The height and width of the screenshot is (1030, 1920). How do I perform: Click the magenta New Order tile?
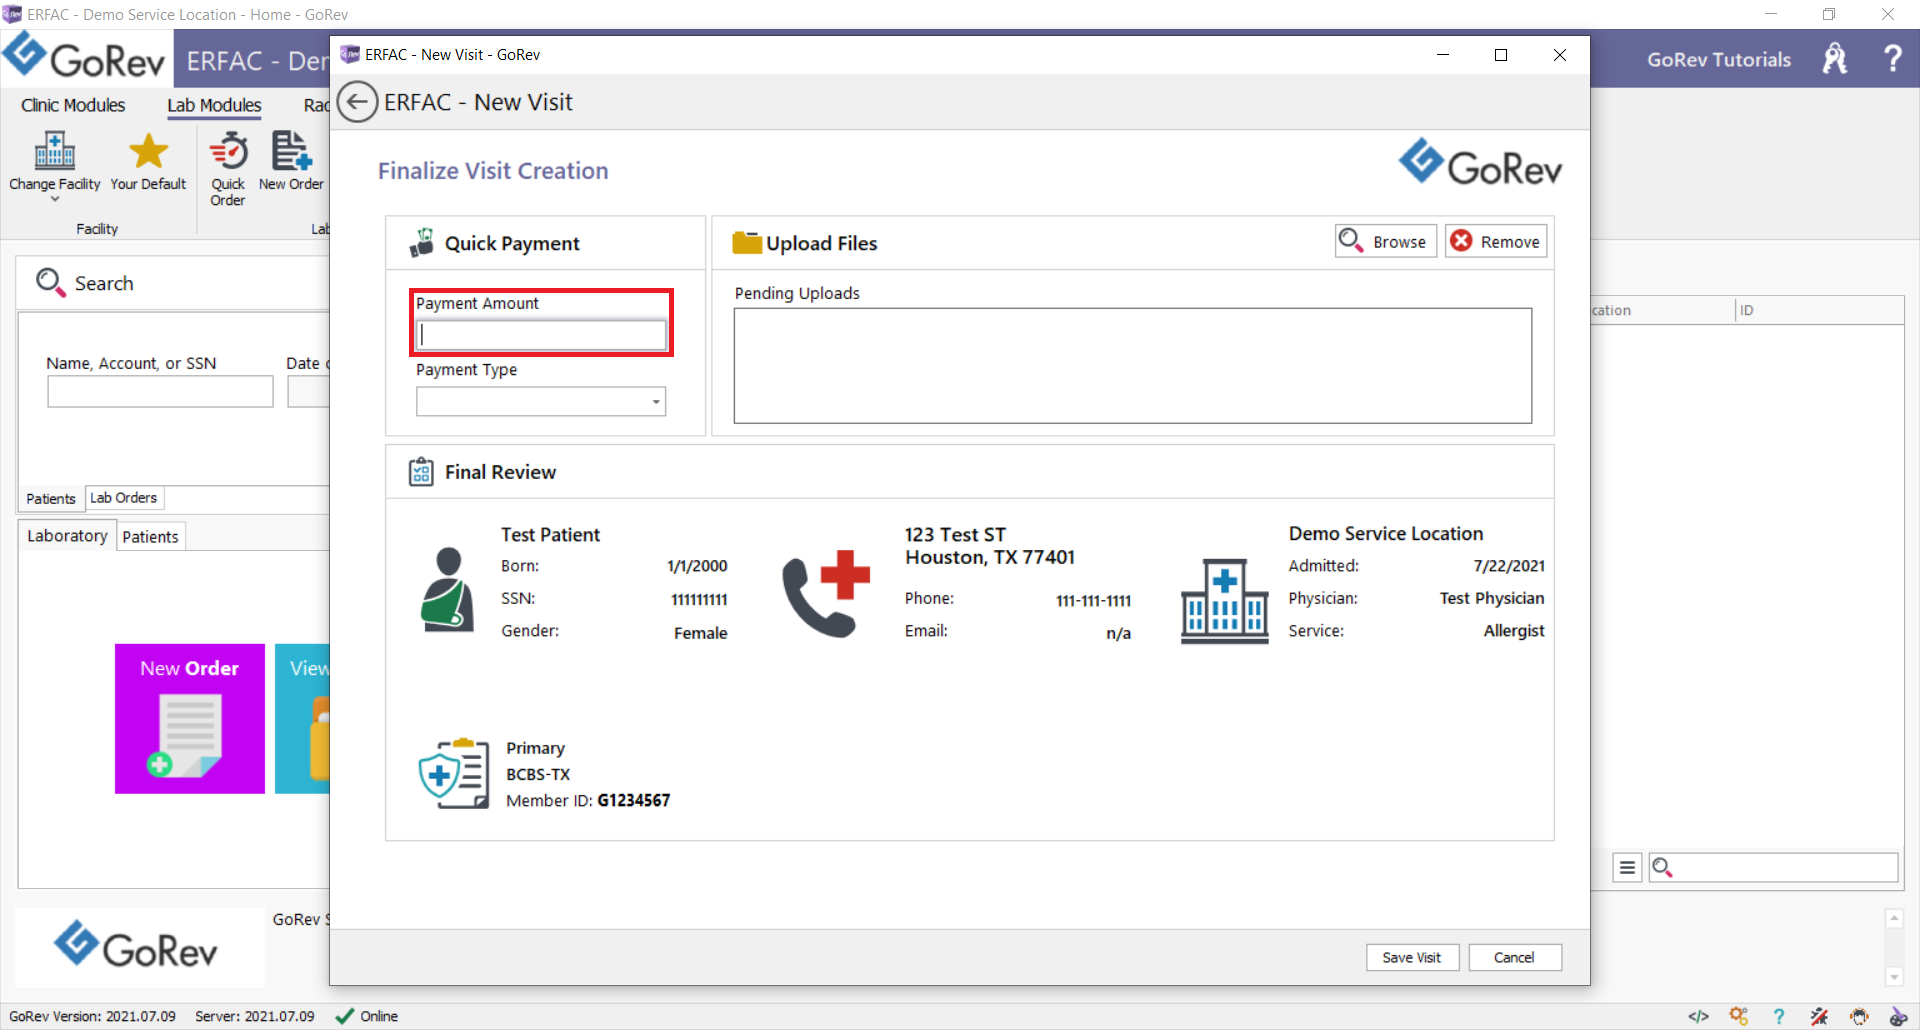tap(190, 719)
